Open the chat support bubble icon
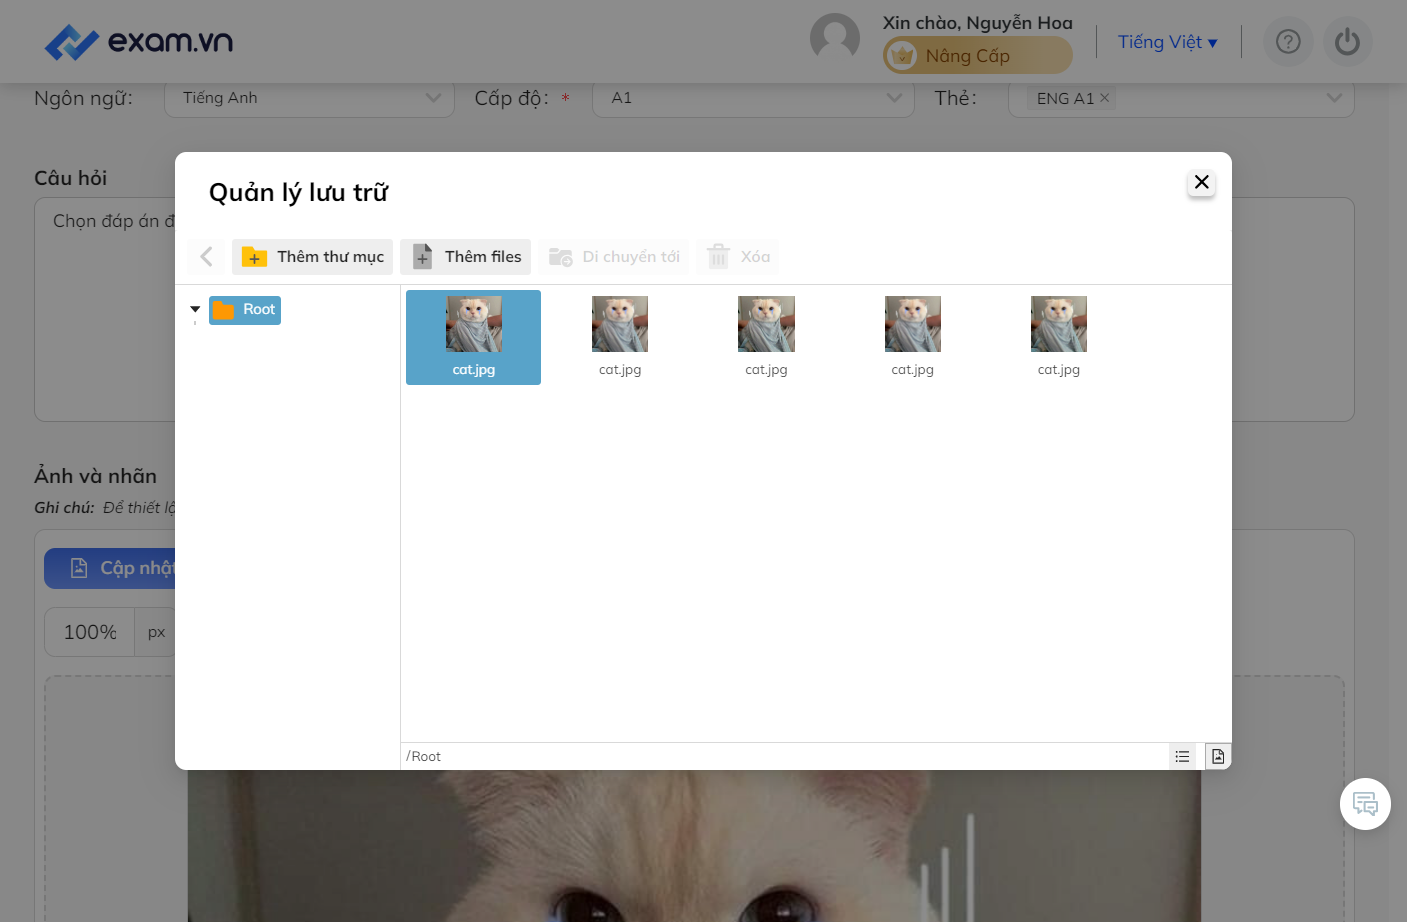Screen dimensions: 1407x922 click(1365, 804)
